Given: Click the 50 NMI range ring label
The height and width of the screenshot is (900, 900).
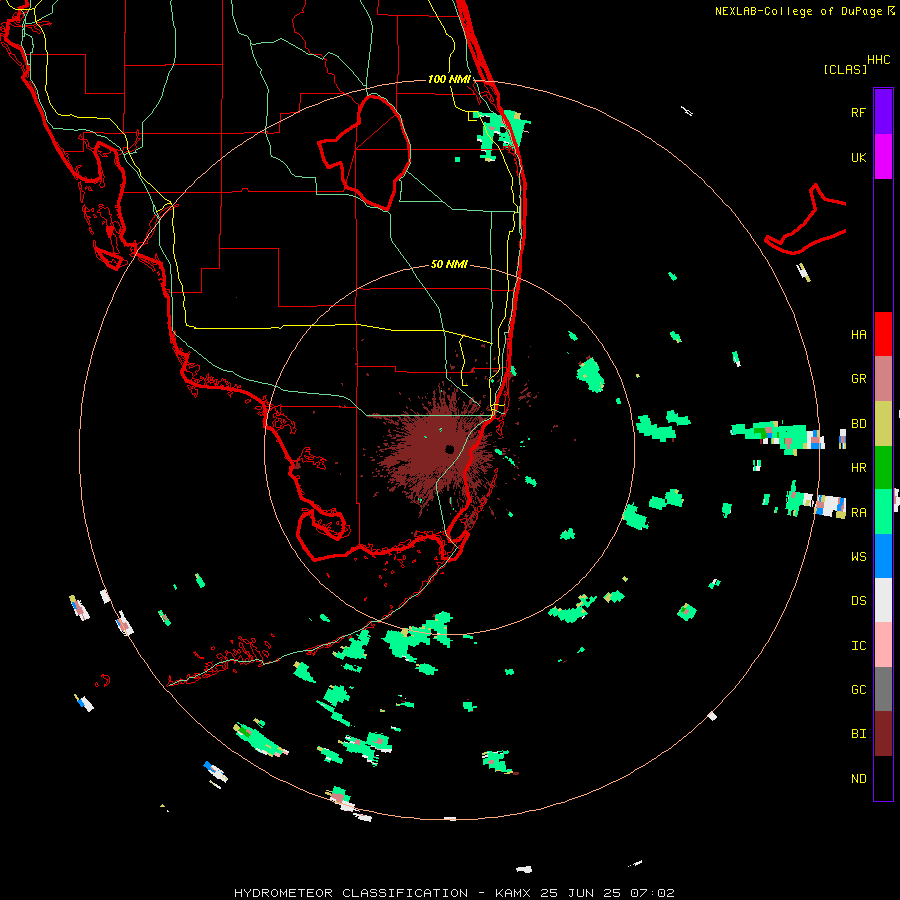Looking at the screenshot, I should (449, 264).
